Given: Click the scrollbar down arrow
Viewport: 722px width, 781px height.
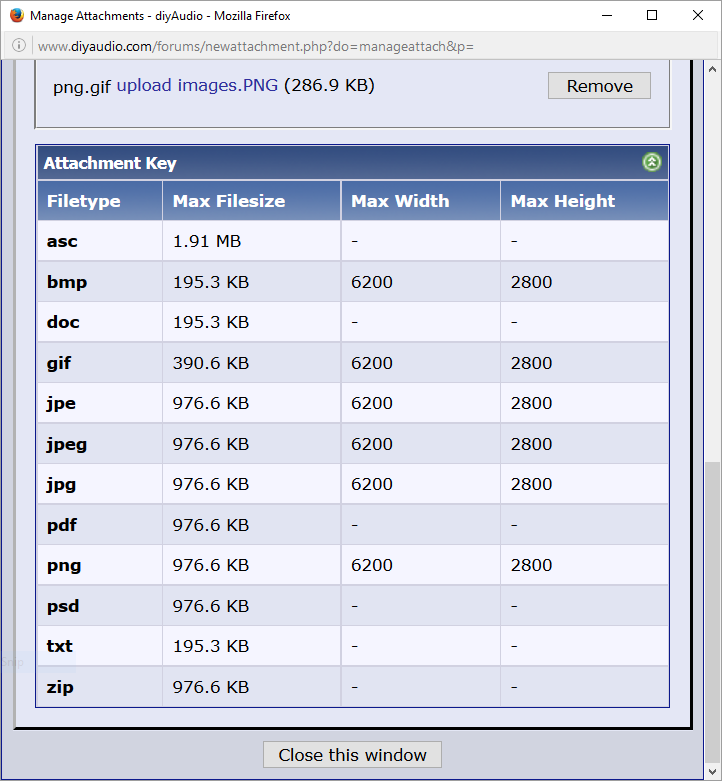Looking at the screenshot, I should coord(713,772).
